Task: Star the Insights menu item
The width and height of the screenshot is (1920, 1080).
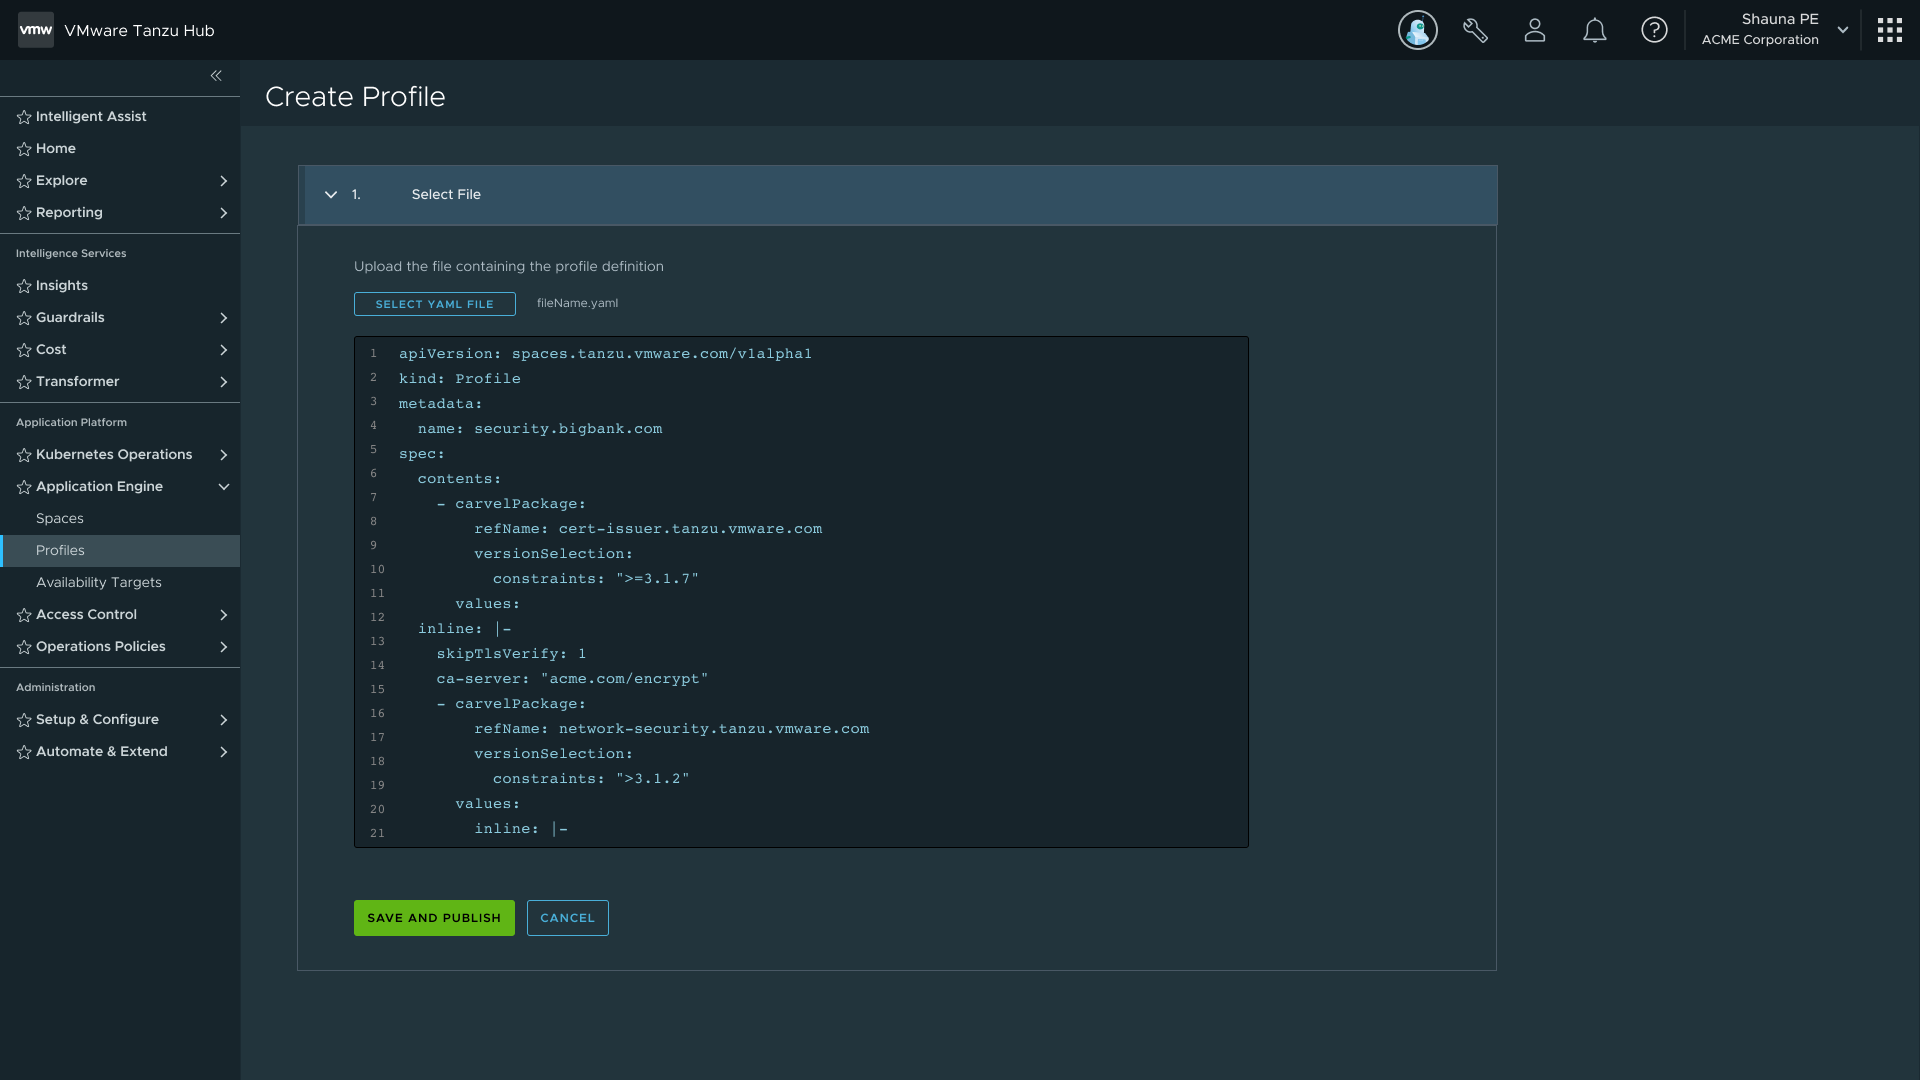Action: point(24,286)
